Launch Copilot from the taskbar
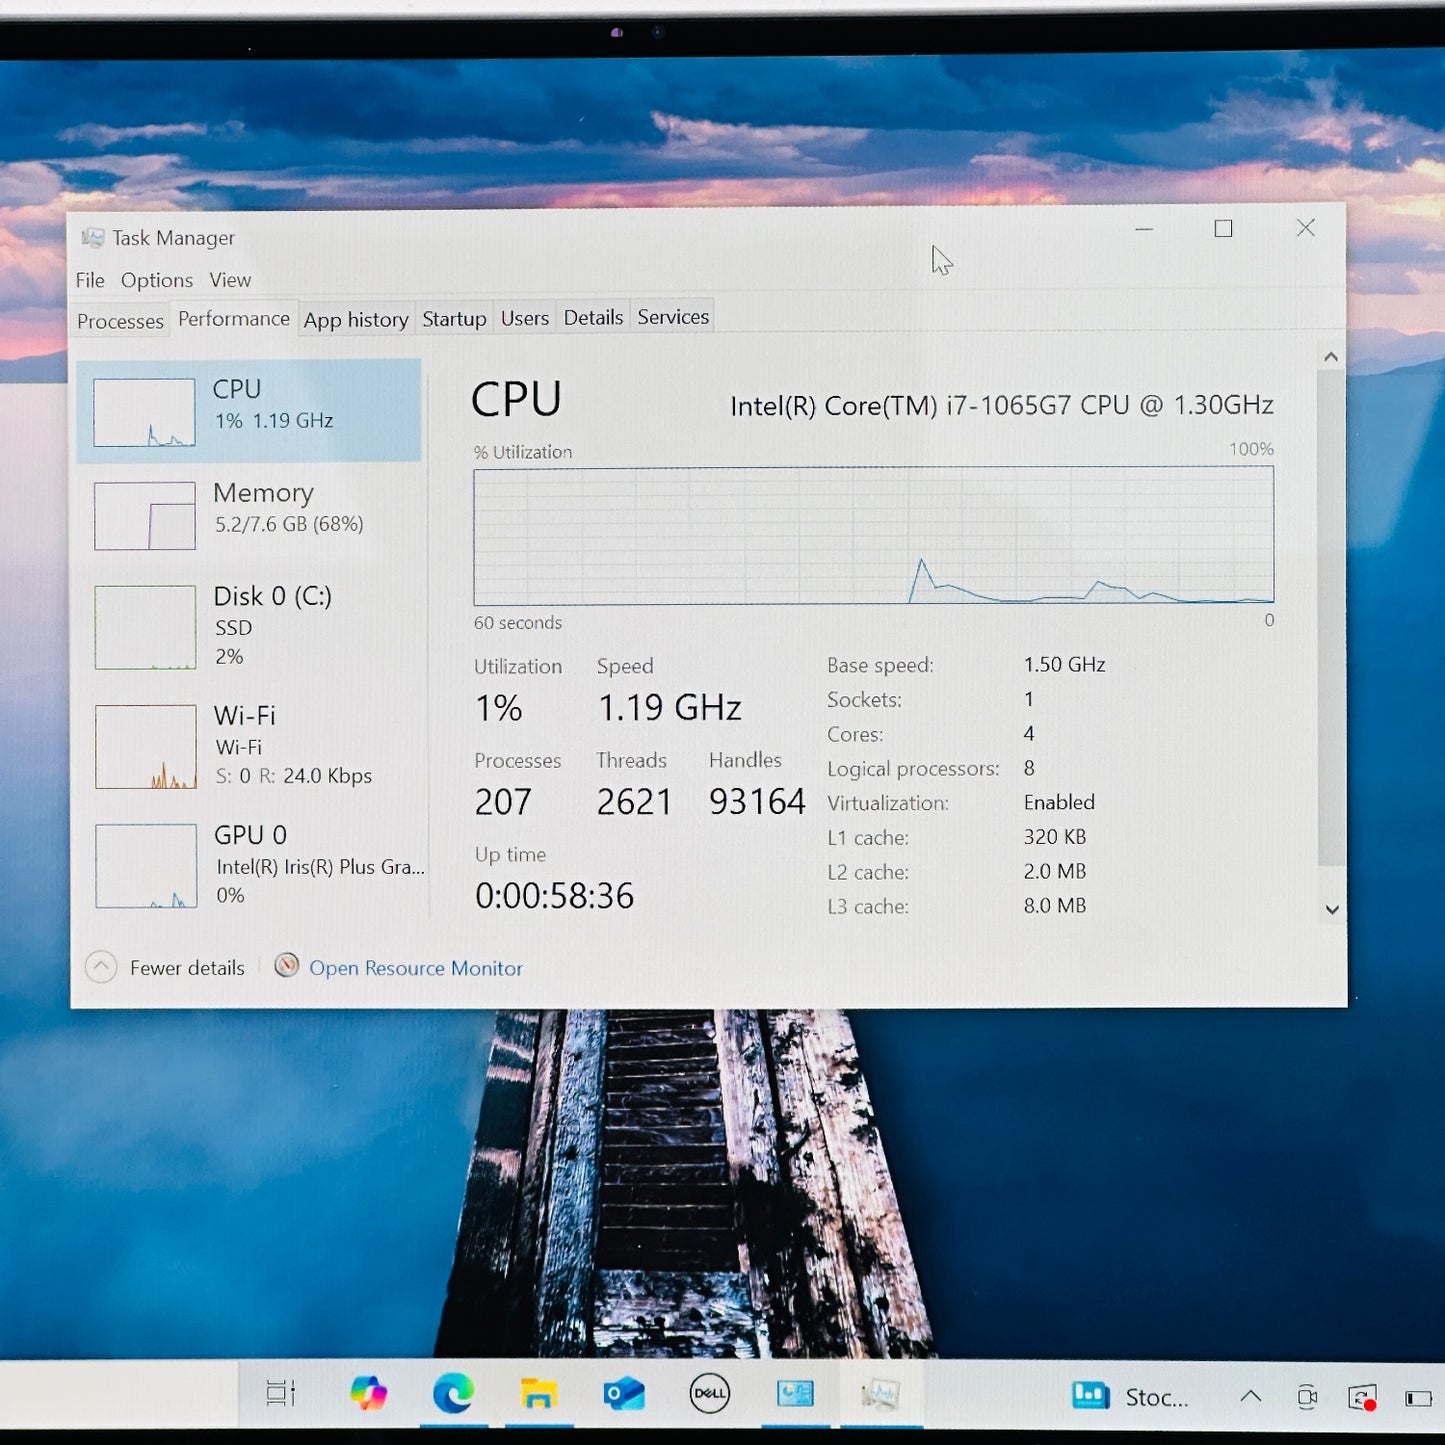 [368, 1393]
